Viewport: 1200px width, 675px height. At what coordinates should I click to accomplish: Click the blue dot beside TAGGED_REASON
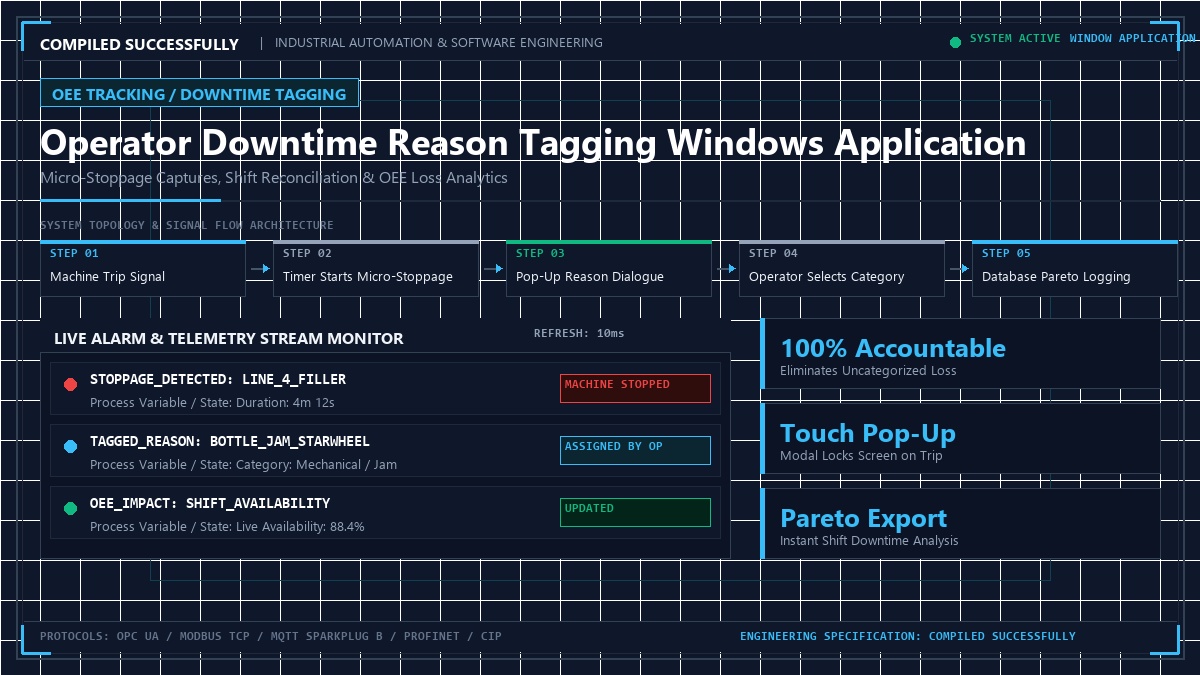tap(70, 446)
